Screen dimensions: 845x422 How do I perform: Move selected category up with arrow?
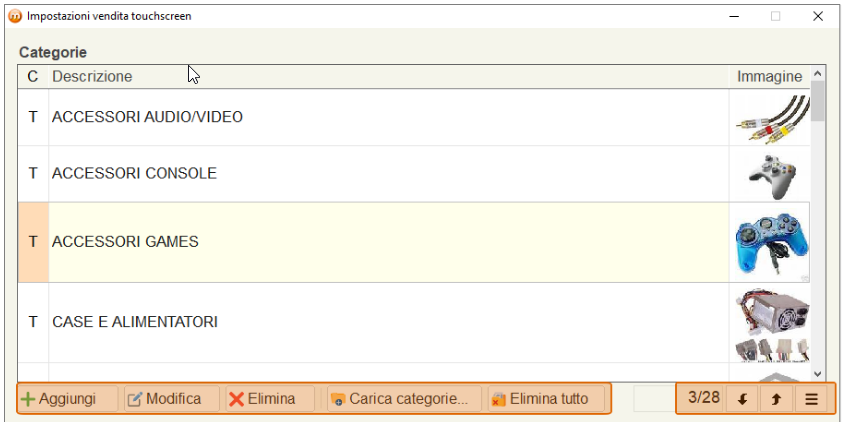coord(777,399)
